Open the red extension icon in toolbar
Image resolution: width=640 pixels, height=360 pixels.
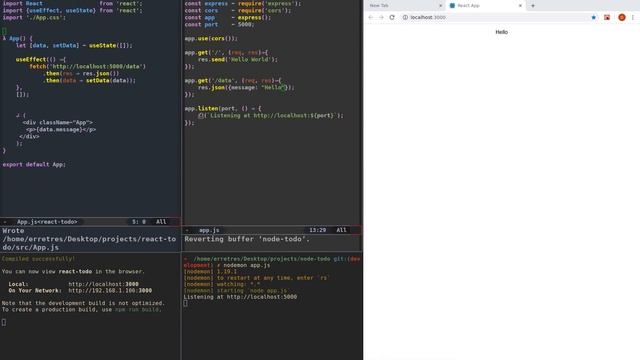coord(607,17)
